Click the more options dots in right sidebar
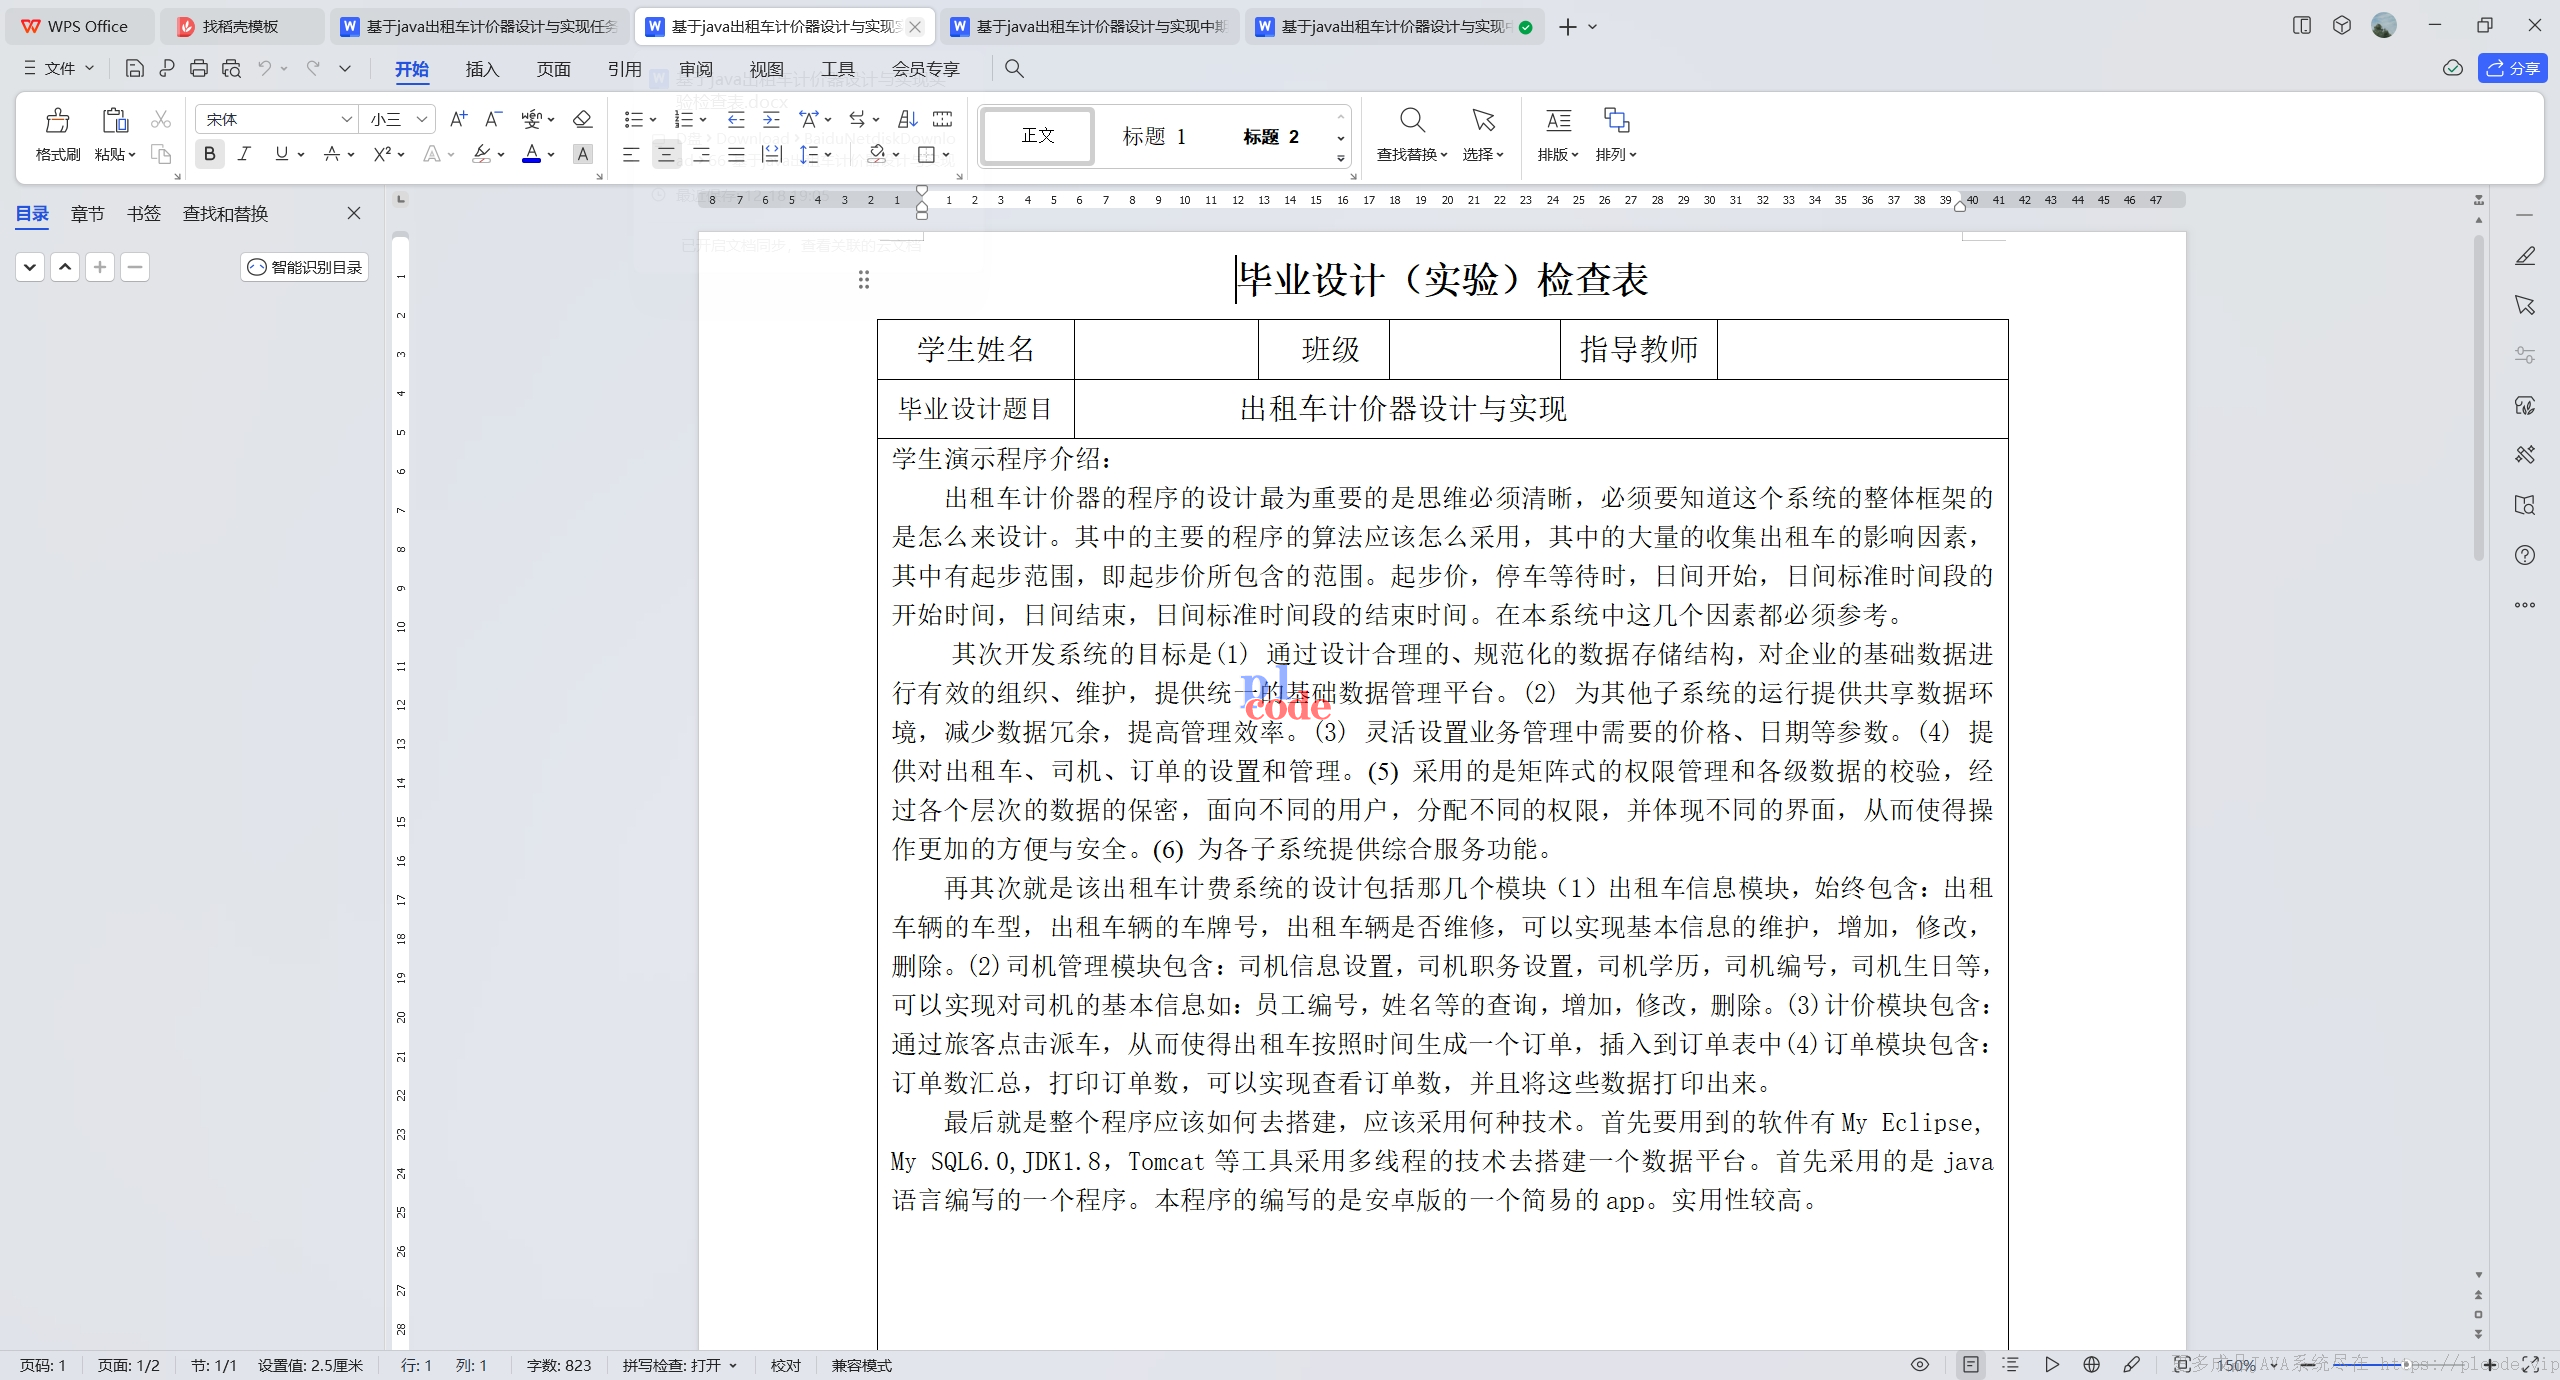 (2525, 605)
